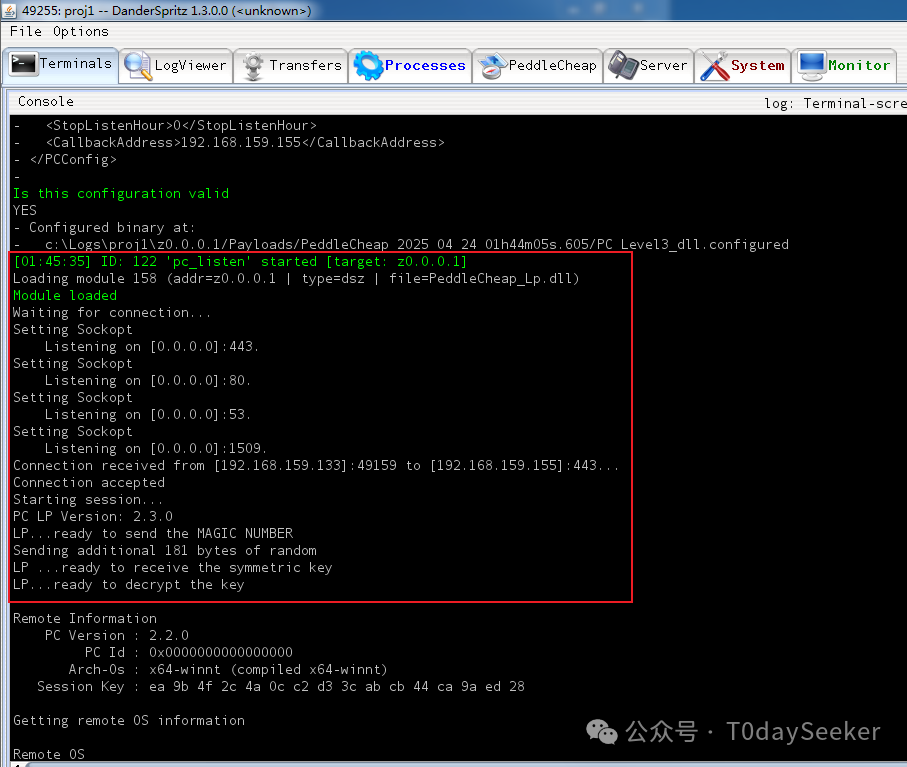Click the LogViewer magnifier icon
The width and height of the screenshot is (907, 767).
pos(138,66)
